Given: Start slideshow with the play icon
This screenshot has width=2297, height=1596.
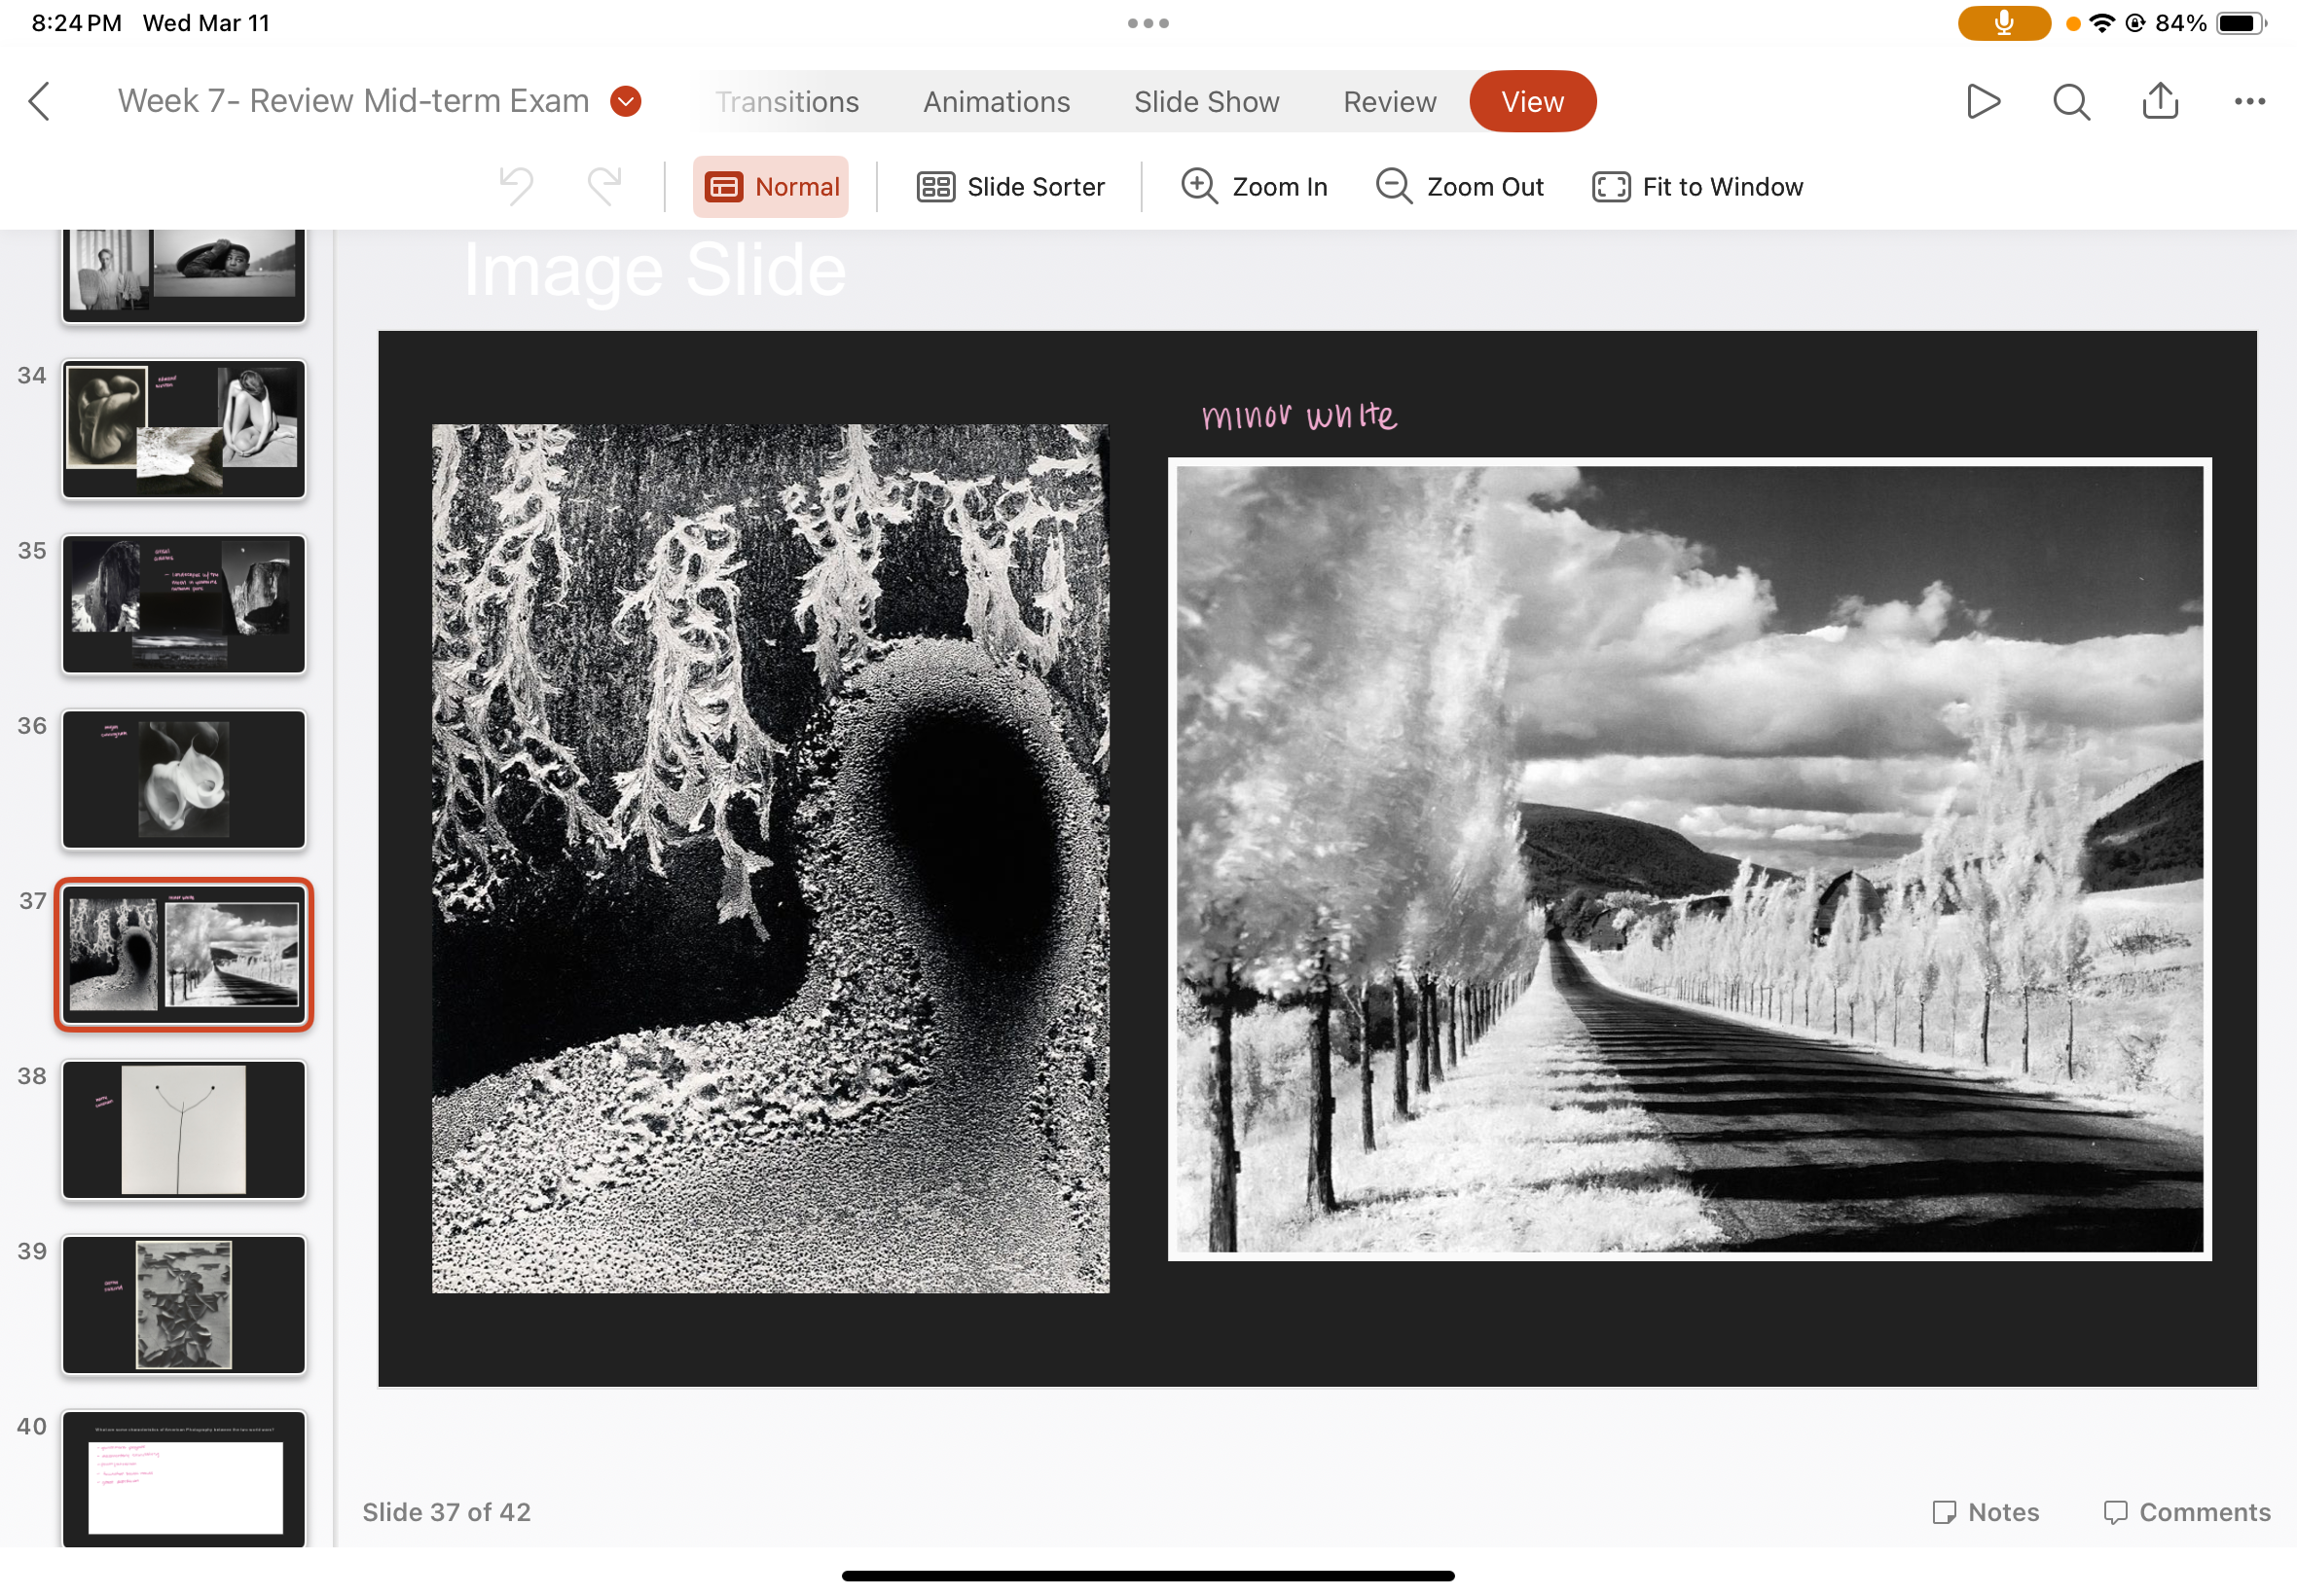Looking at the screenshot, I should pyautogui.click(x=1982, y=101).
